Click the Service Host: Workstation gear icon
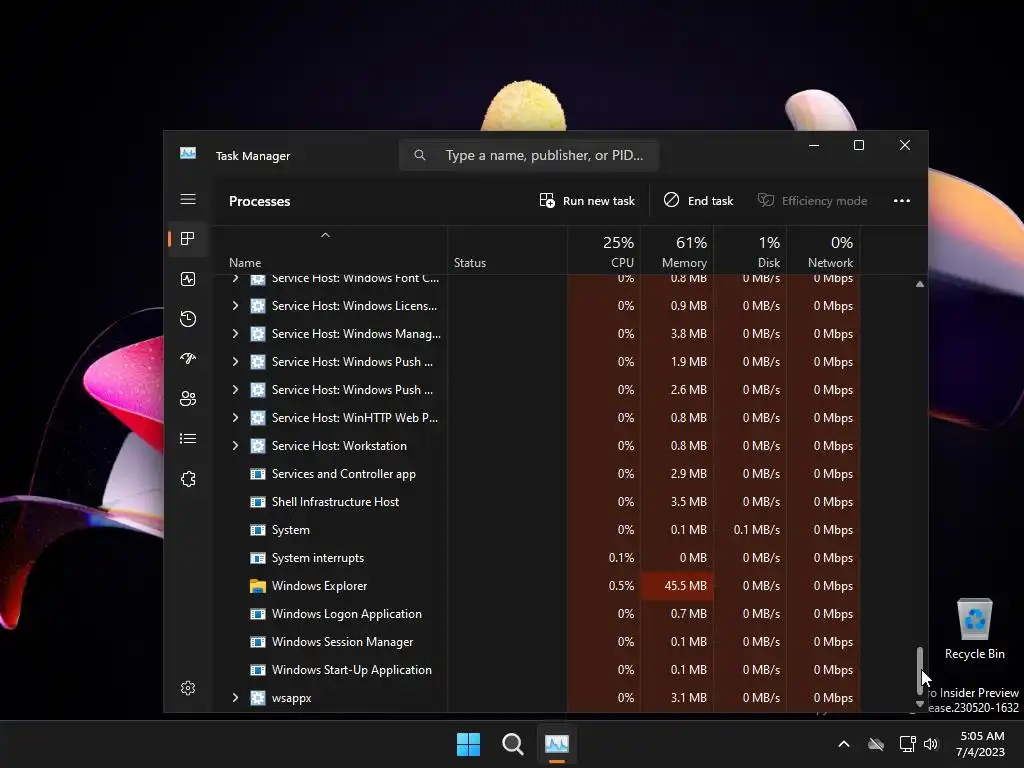 click(x=258, y=445)
